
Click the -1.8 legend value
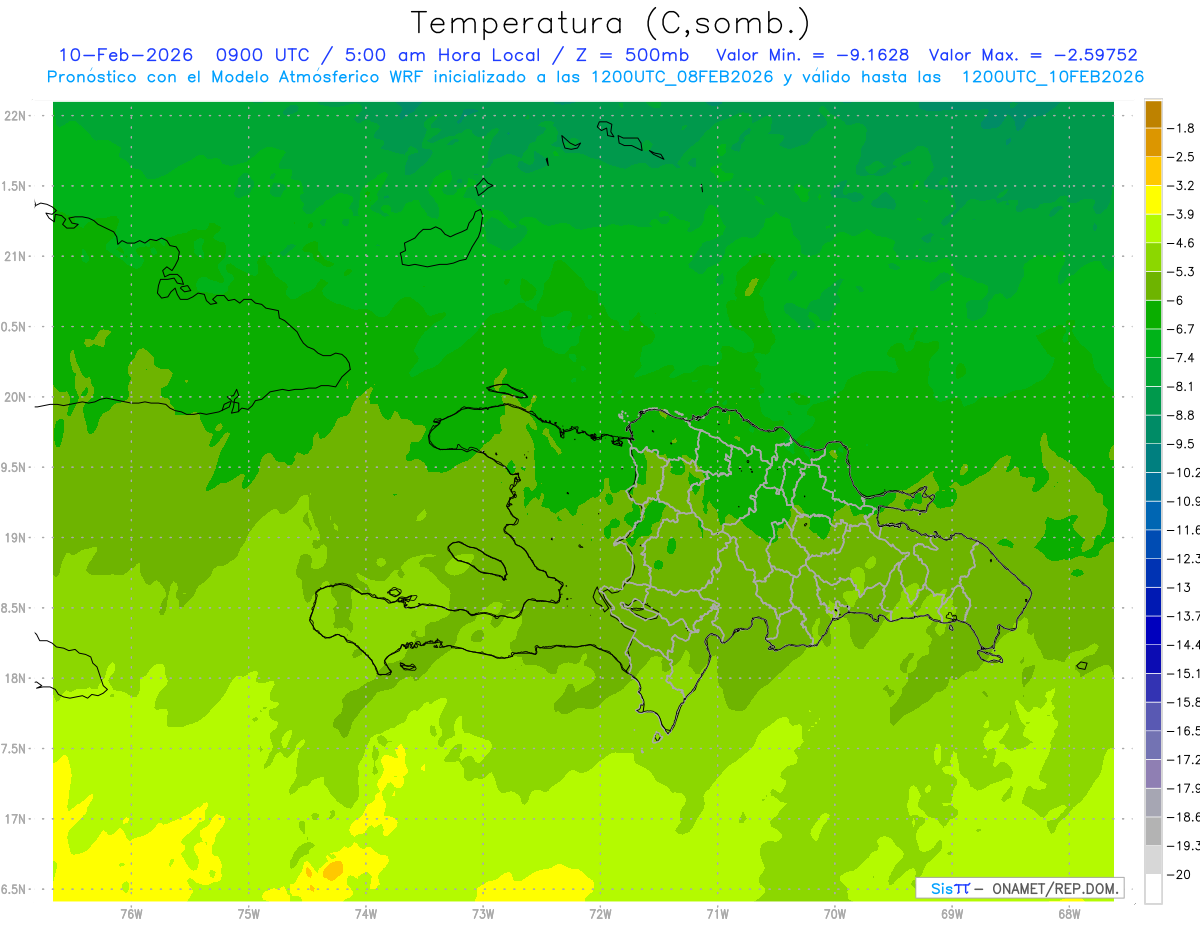pos(1181,128)
